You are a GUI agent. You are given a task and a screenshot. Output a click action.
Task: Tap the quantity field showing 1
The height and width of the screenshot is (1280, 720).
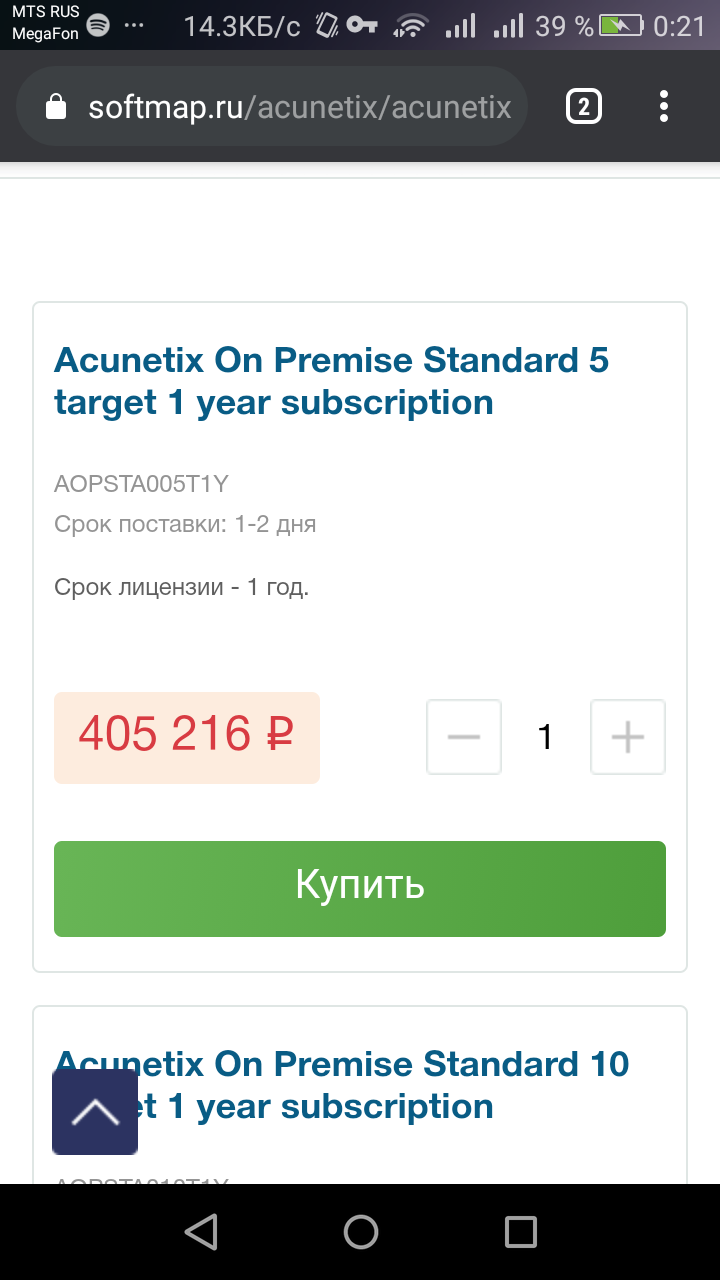[x=545, y=737]
